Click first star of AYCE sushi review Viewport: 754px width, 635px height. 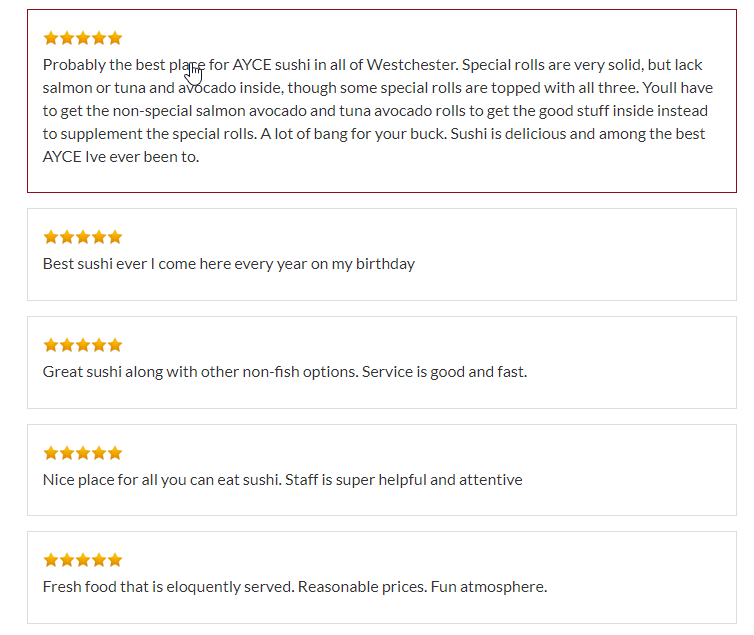pos(51,37)
